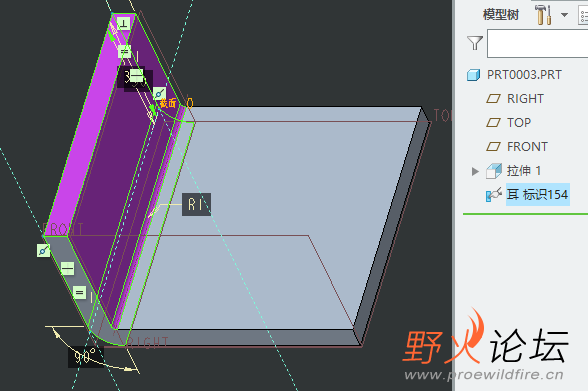Select the 耳 标识154 feature
The width and height of the screenshot is (588, 391).
(537, 195)
